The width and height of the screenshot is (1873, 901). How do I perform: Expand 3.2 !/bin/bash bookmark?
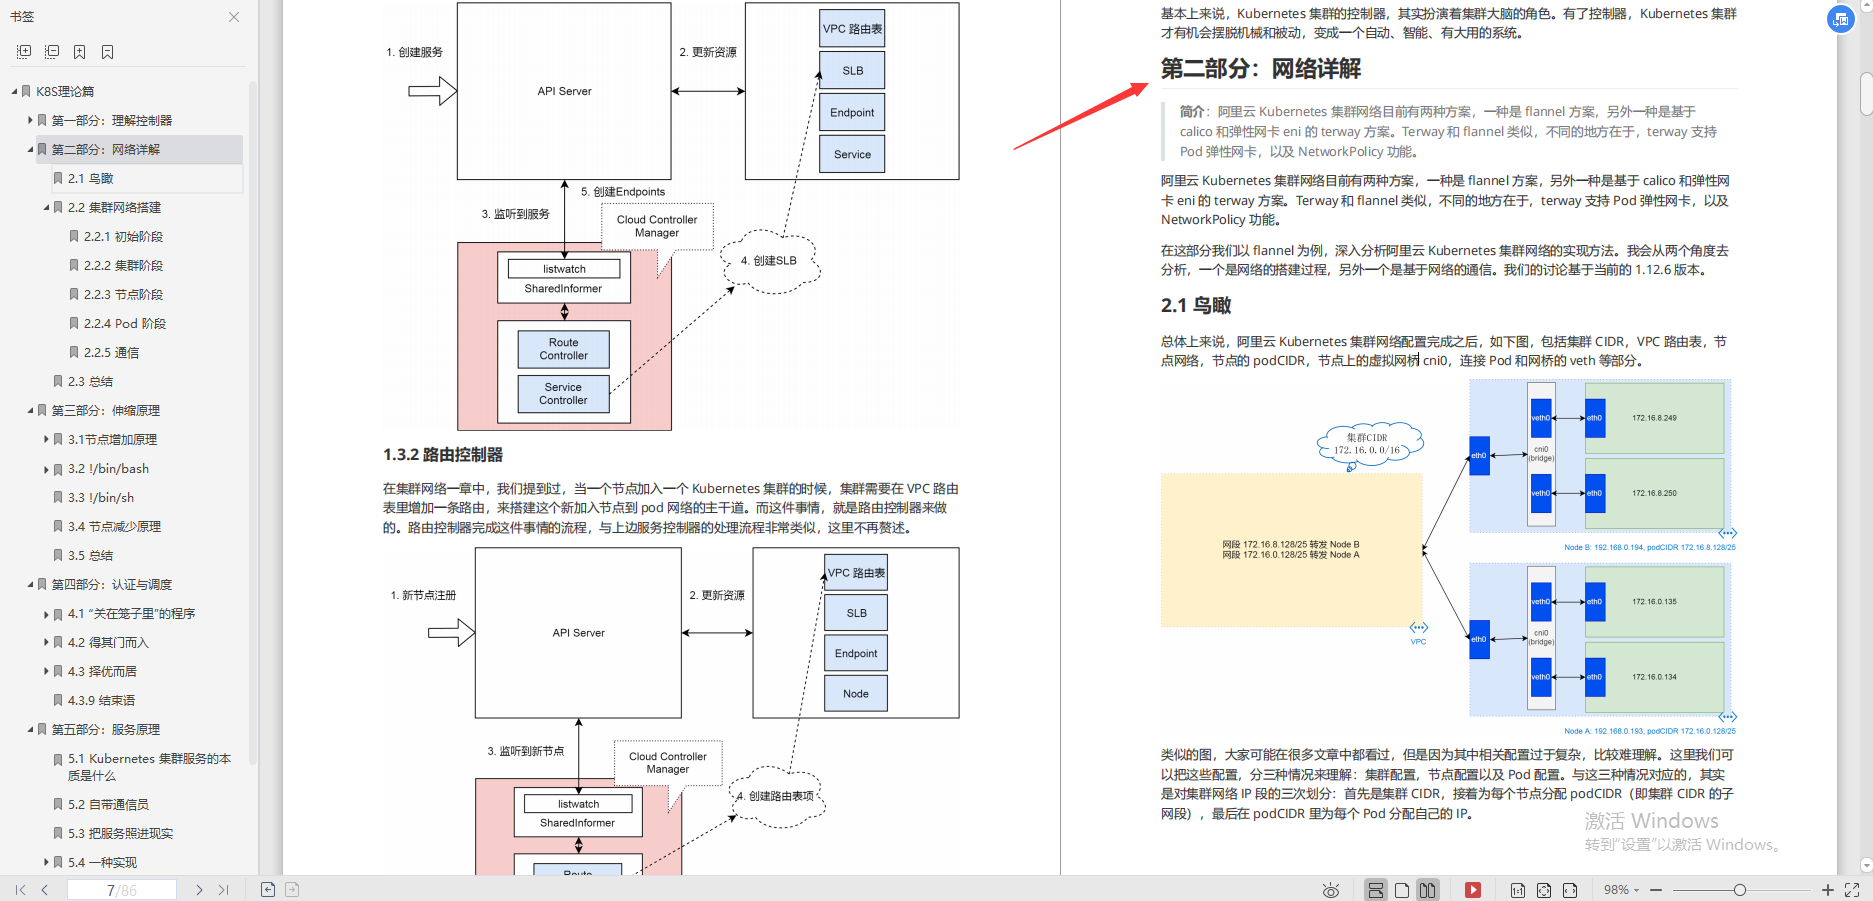(x=46, y=468)
